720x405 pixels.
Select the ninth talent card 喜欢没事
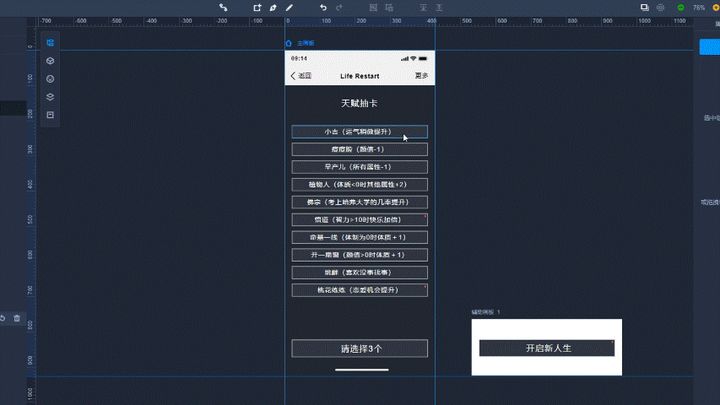[x=360, y=272]
